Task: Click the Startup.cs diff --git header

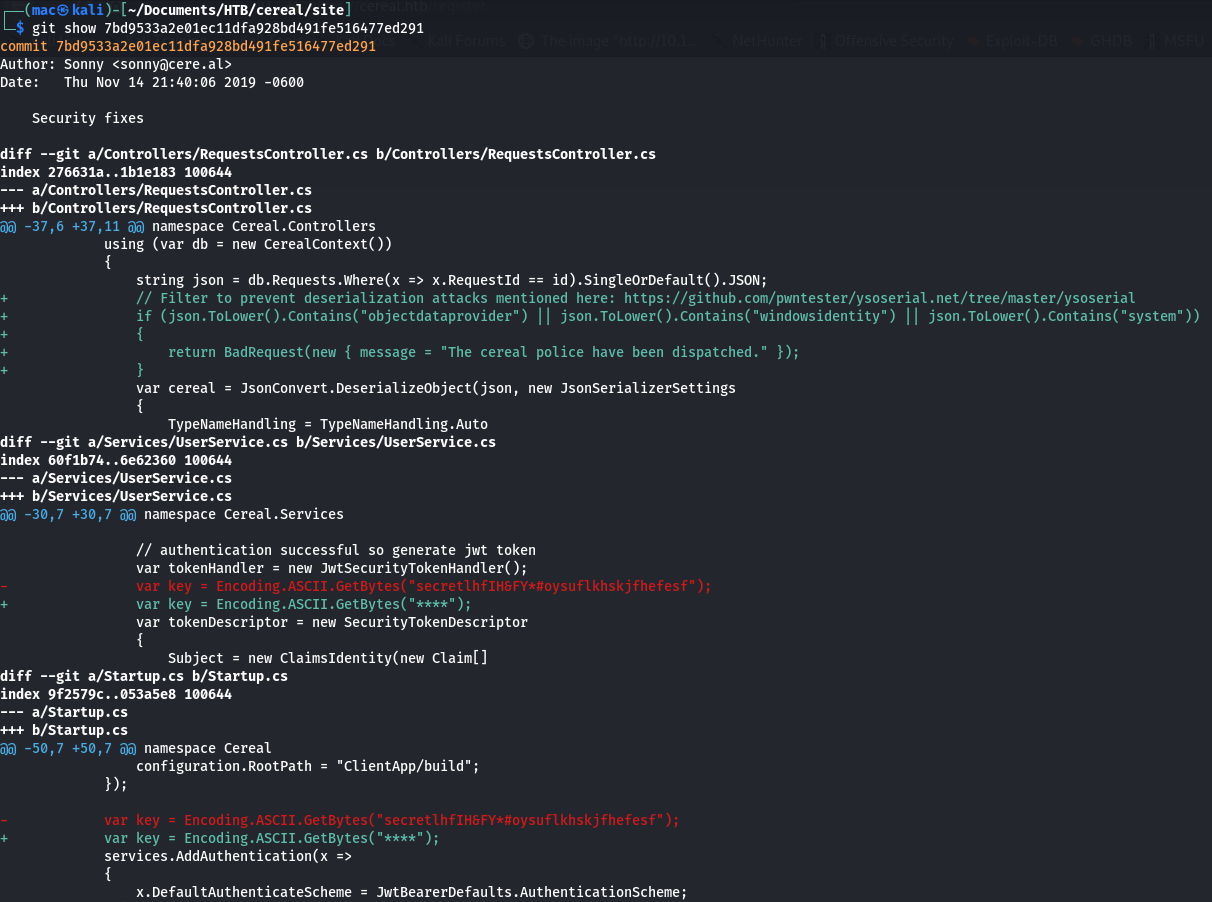Action: [x=144, y=676]
